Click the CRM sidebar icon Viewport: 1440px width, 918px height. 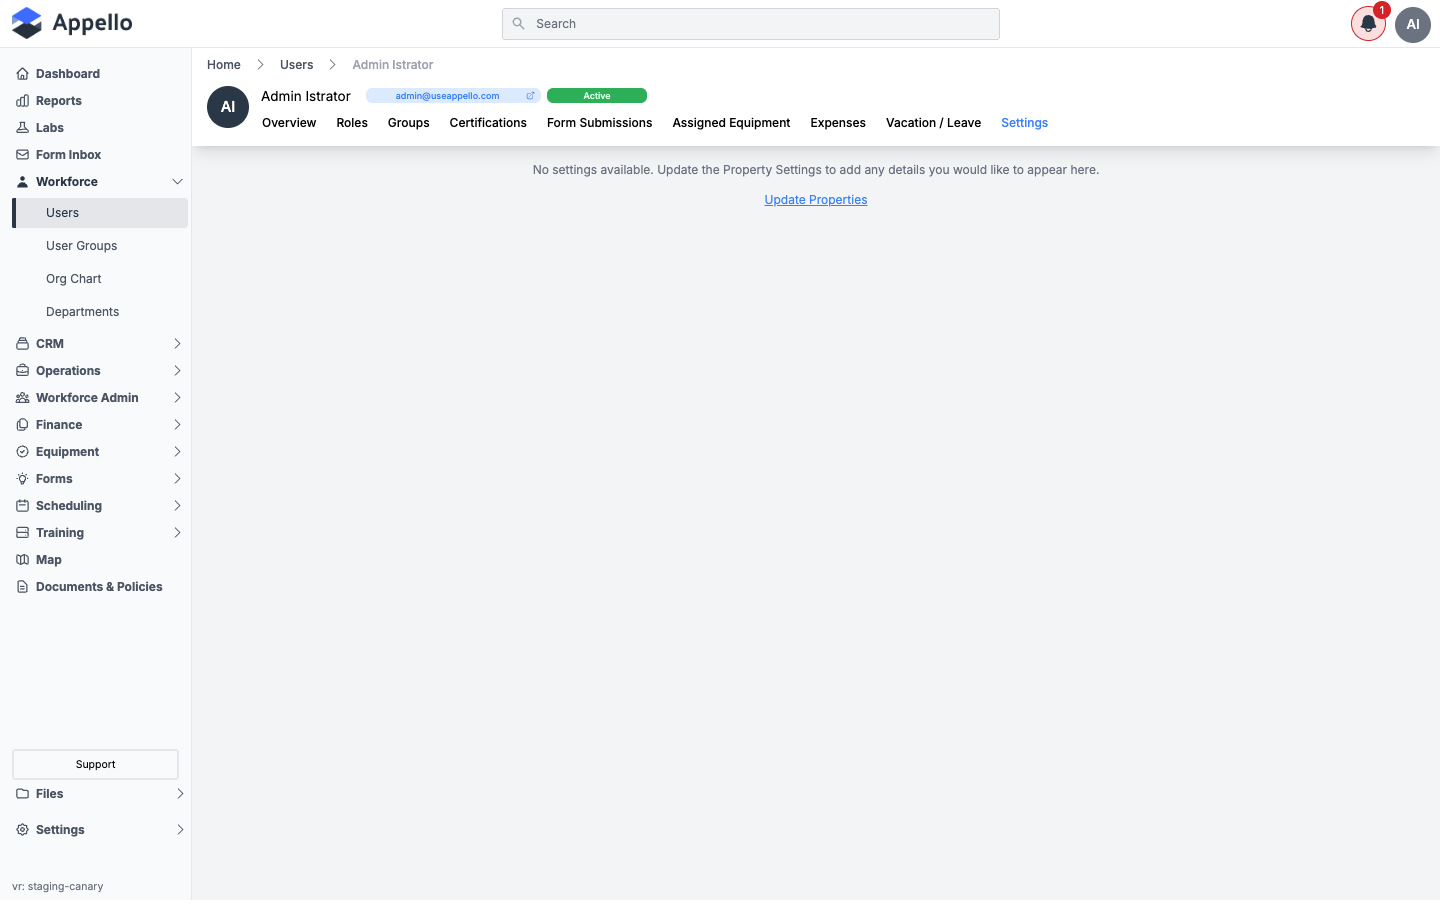(x=22, y=344)
